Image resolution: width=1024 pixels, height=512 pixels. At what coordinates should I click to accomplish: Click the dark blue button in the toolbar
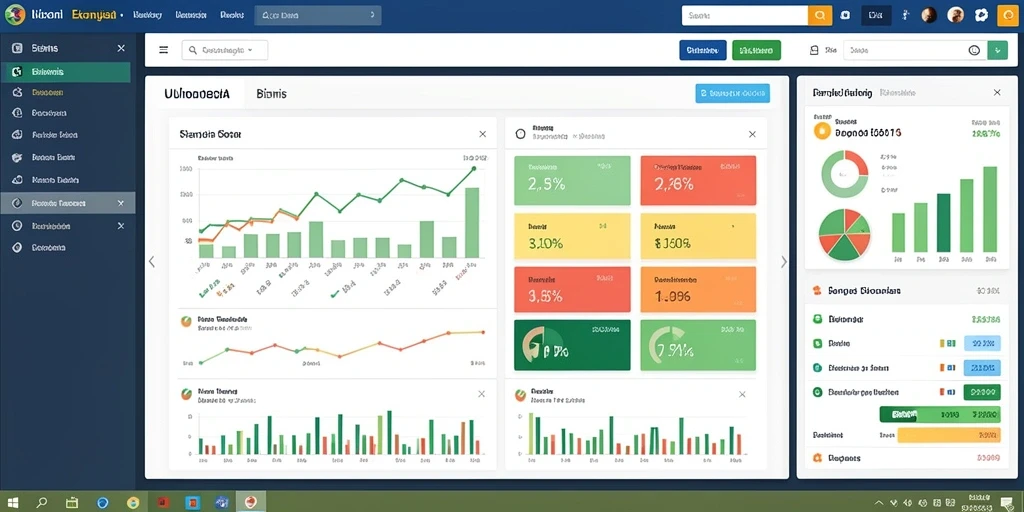[x=703, y=50]
